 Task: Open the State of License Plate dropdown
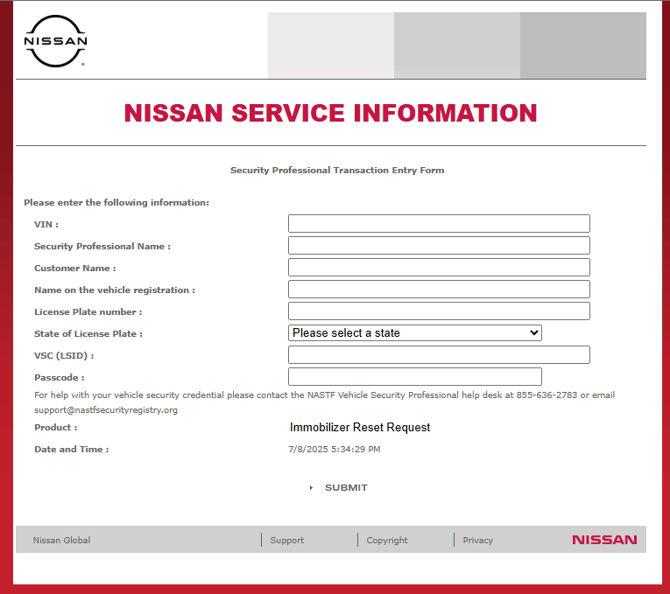click(415, 332)
